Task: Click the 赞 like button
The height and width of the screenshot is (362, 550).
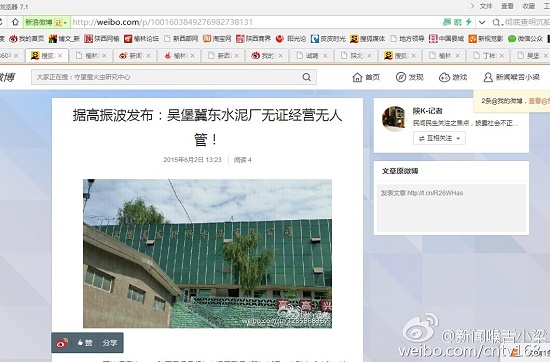Action: [x=85, y=343]
